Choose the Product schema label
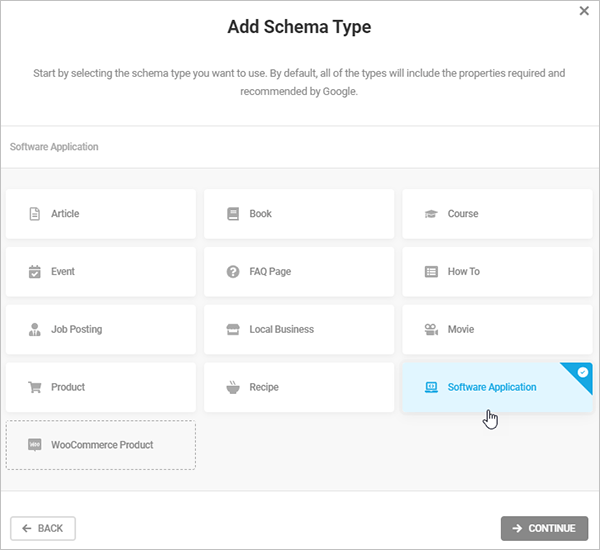600x550 pixels. point(68,387)
